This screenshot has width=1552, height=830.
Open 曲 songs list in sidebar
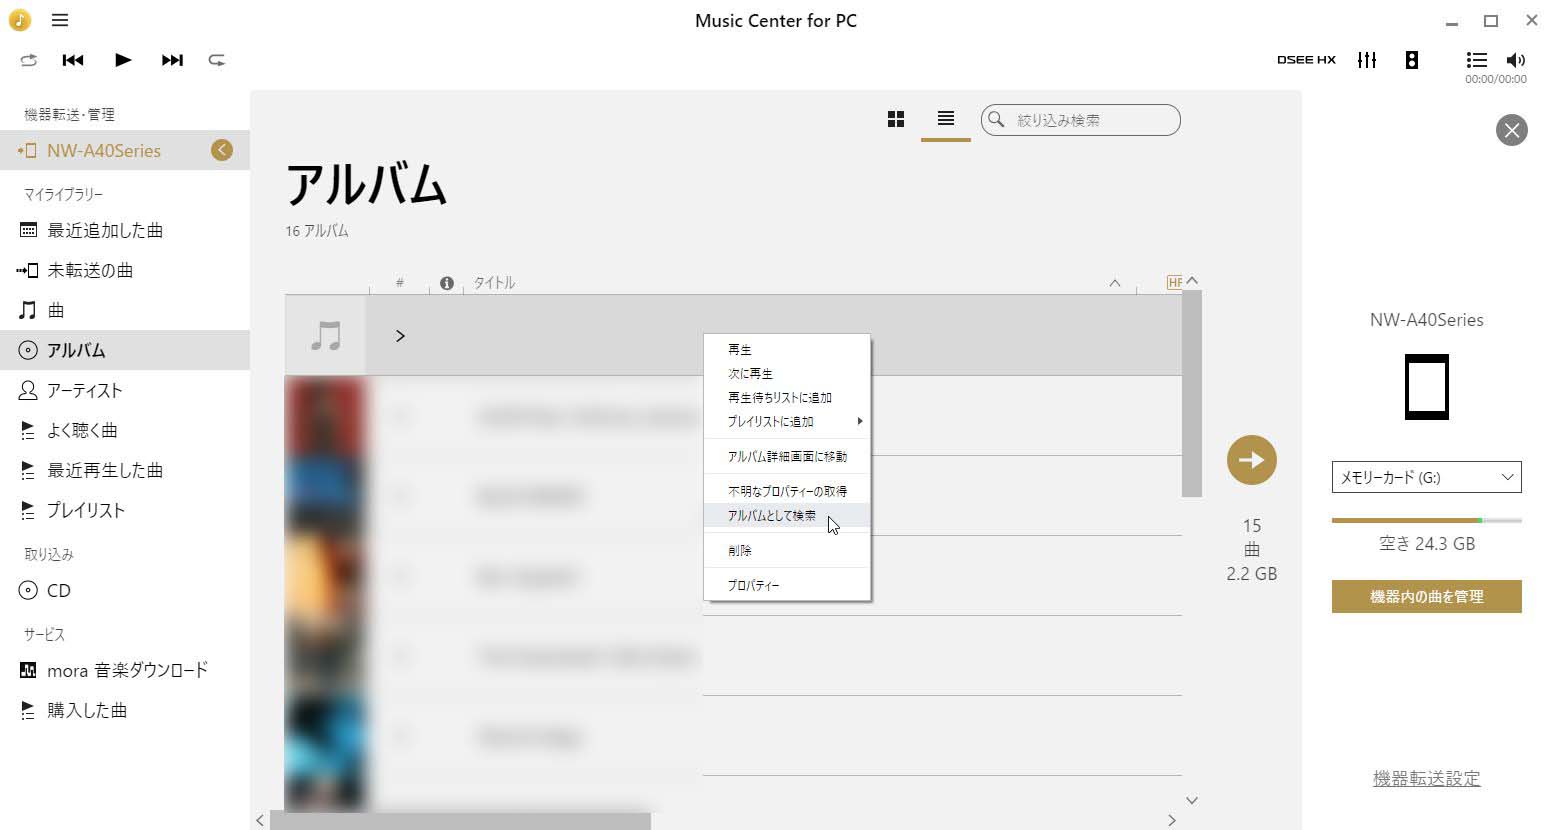point(125,310)
